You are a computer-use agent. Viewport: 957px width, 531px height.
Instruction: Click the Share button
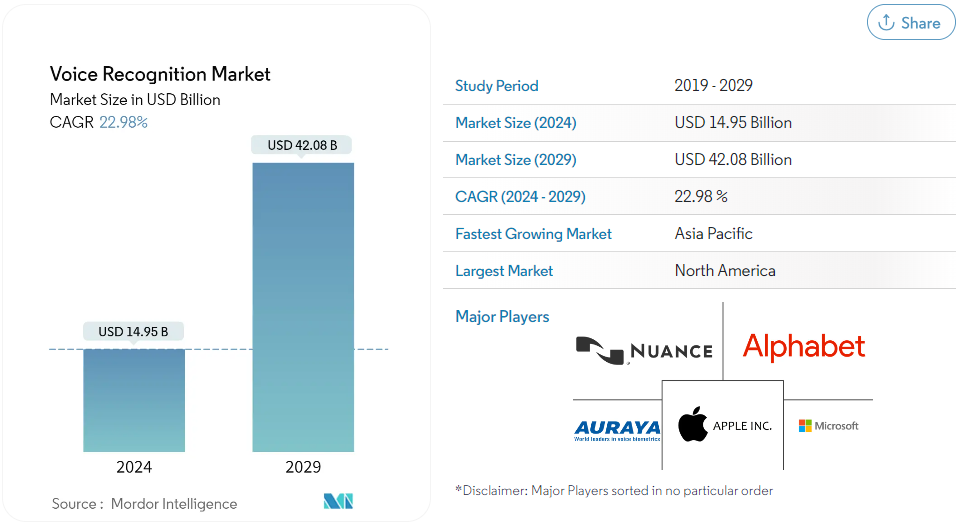(x=910, y=23)
